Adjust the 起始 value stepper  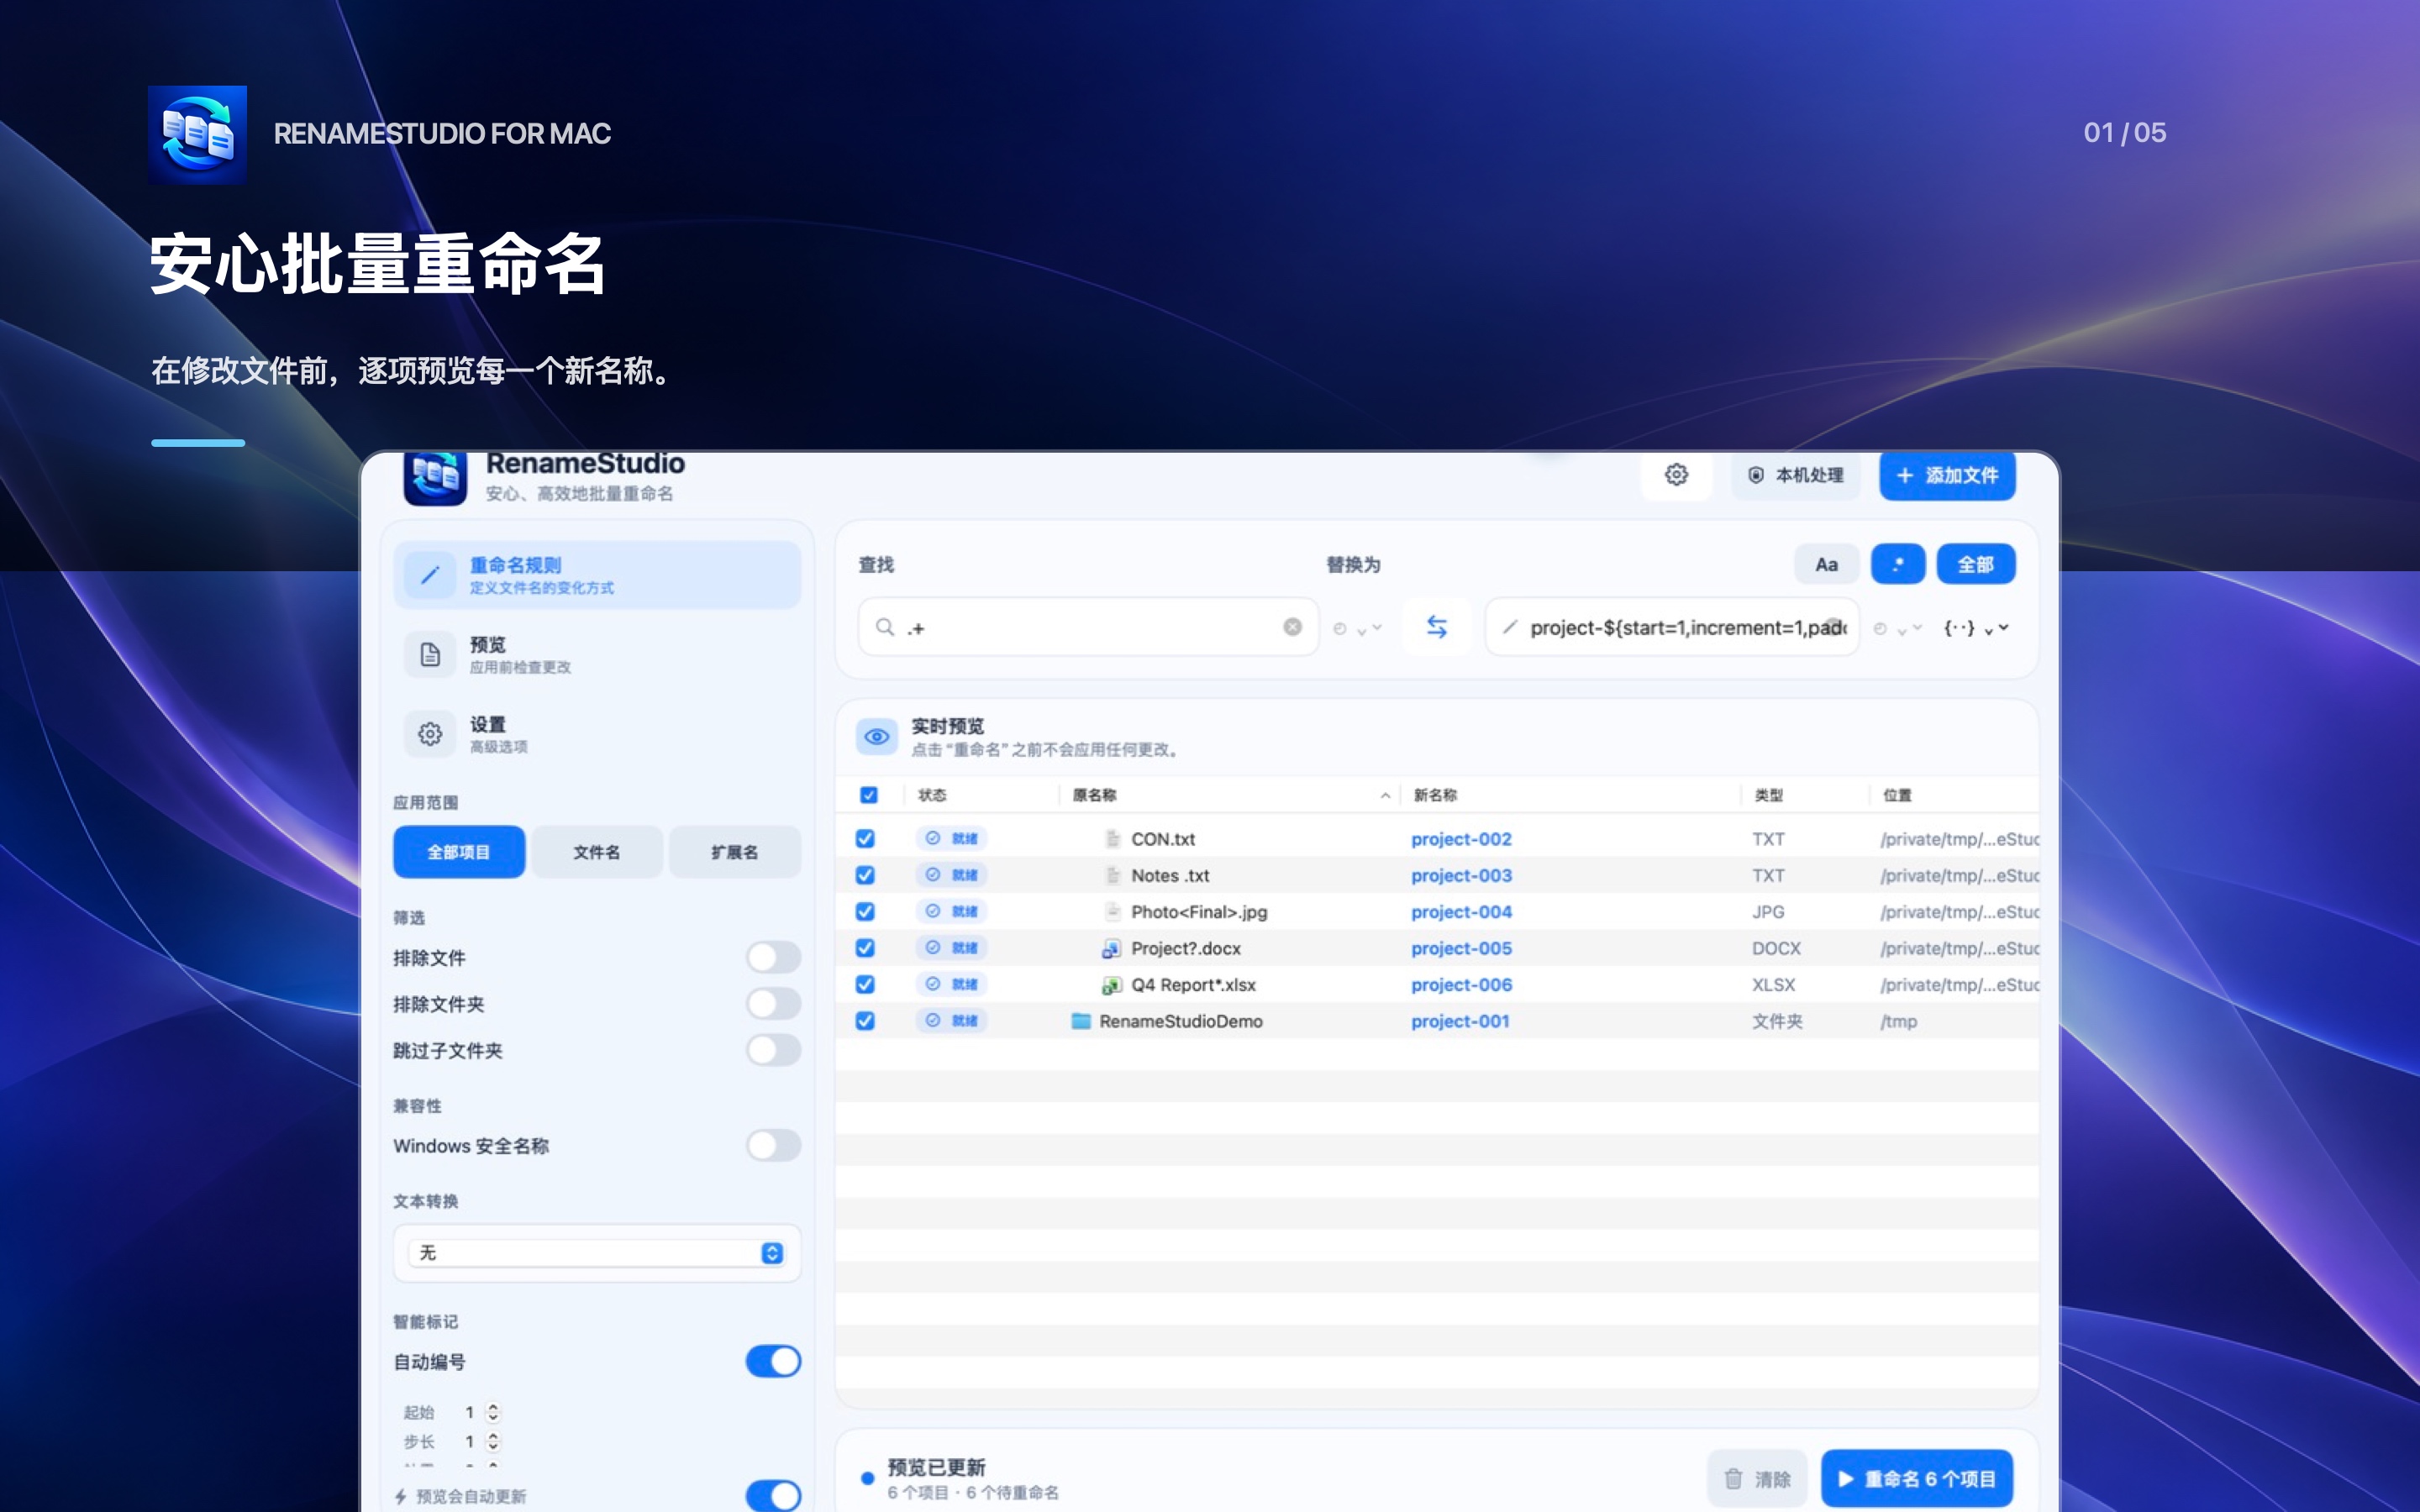[x=493, y=1412]
